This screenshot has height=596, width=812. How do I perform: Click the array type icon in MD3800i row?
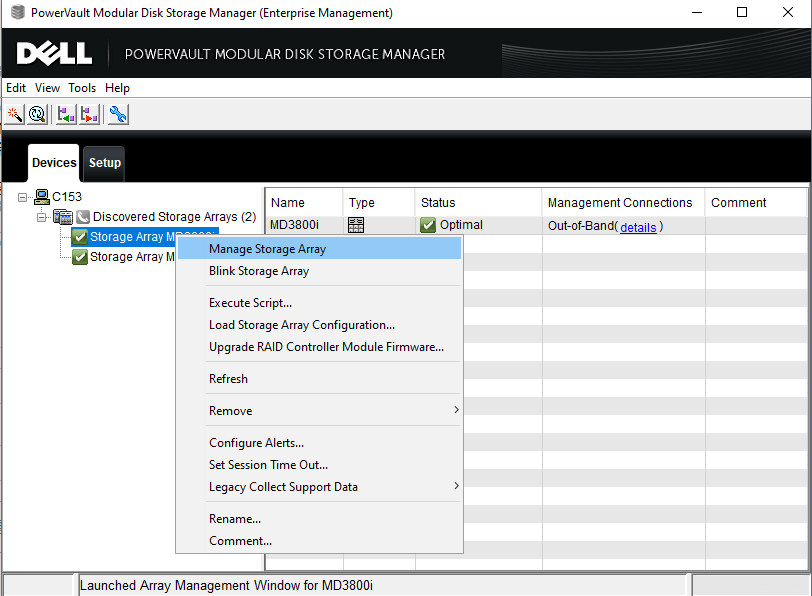pyautogui.click(x=356, y=225)
